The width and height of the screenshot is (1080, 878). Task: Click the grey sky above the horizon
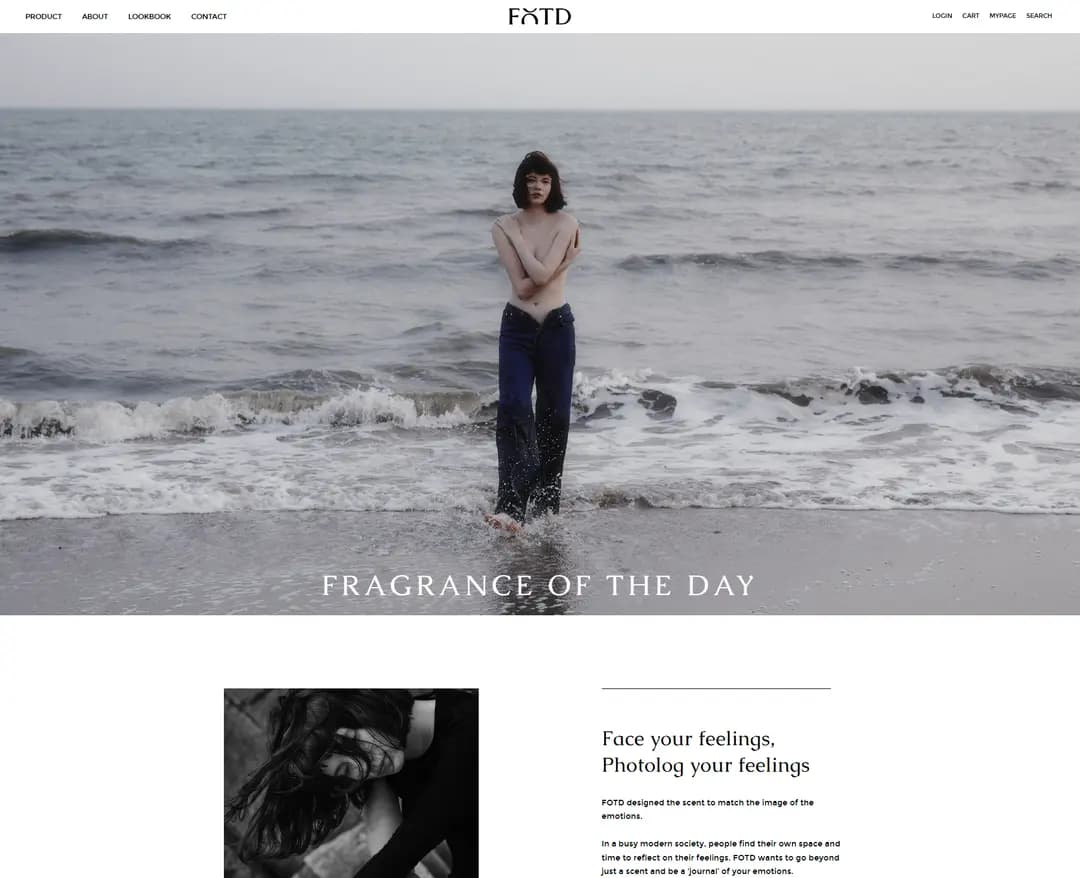tap(540, 70)
